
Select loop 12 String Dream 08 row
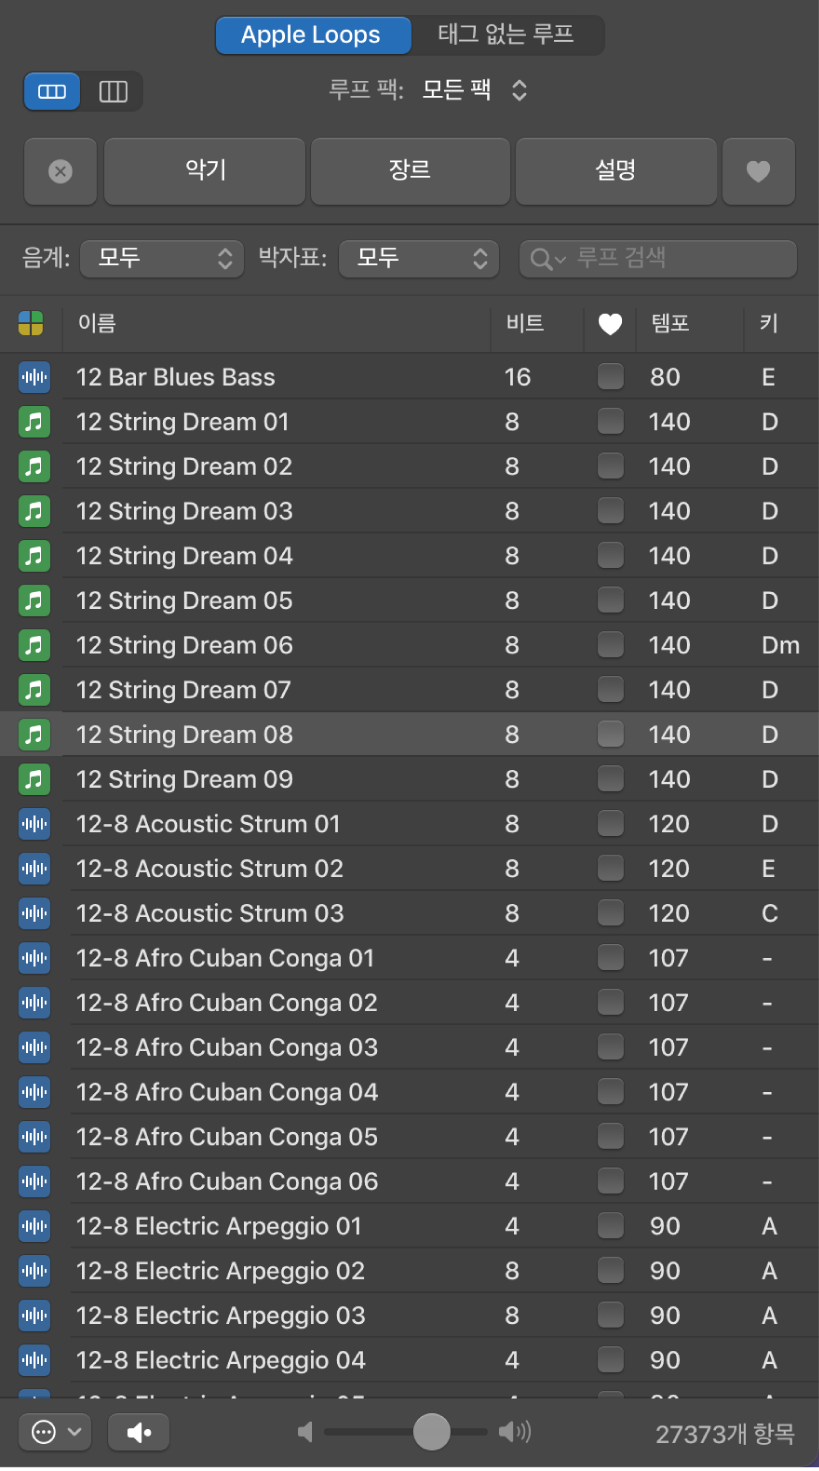tap(409, 735)
